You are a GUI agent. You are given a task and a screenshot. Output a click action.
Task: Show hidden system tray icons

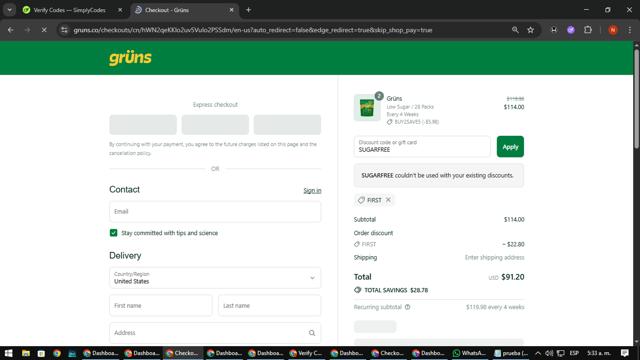click(x=538, y=353)
